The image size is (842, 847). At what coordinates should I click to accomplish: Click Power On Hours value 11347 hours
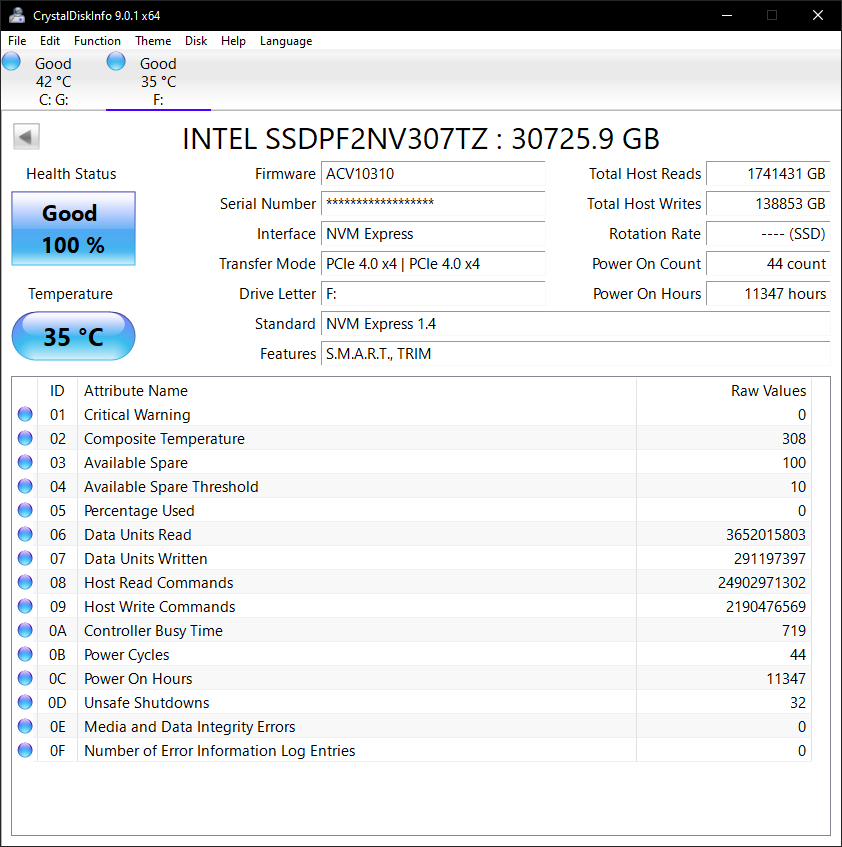click(x=768, y=294)
